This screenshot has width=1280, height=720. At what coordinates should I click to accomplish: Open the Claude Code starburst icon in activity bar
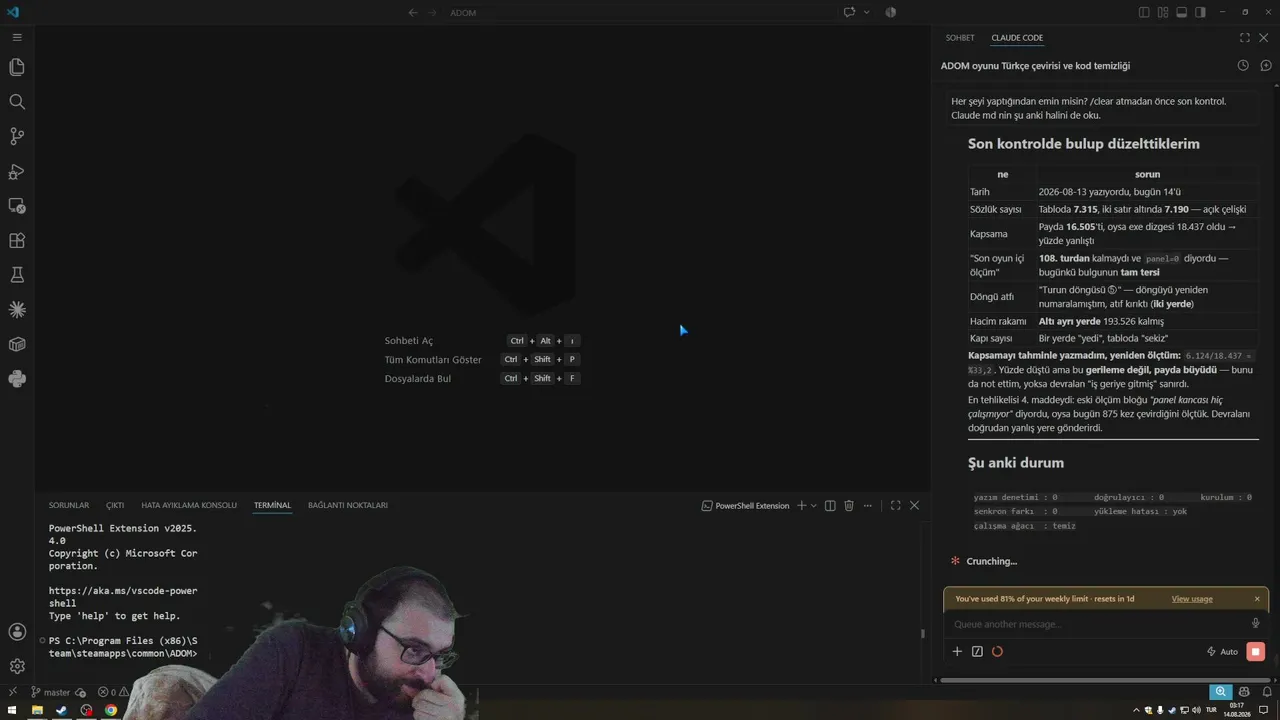[x=17, y=310]
